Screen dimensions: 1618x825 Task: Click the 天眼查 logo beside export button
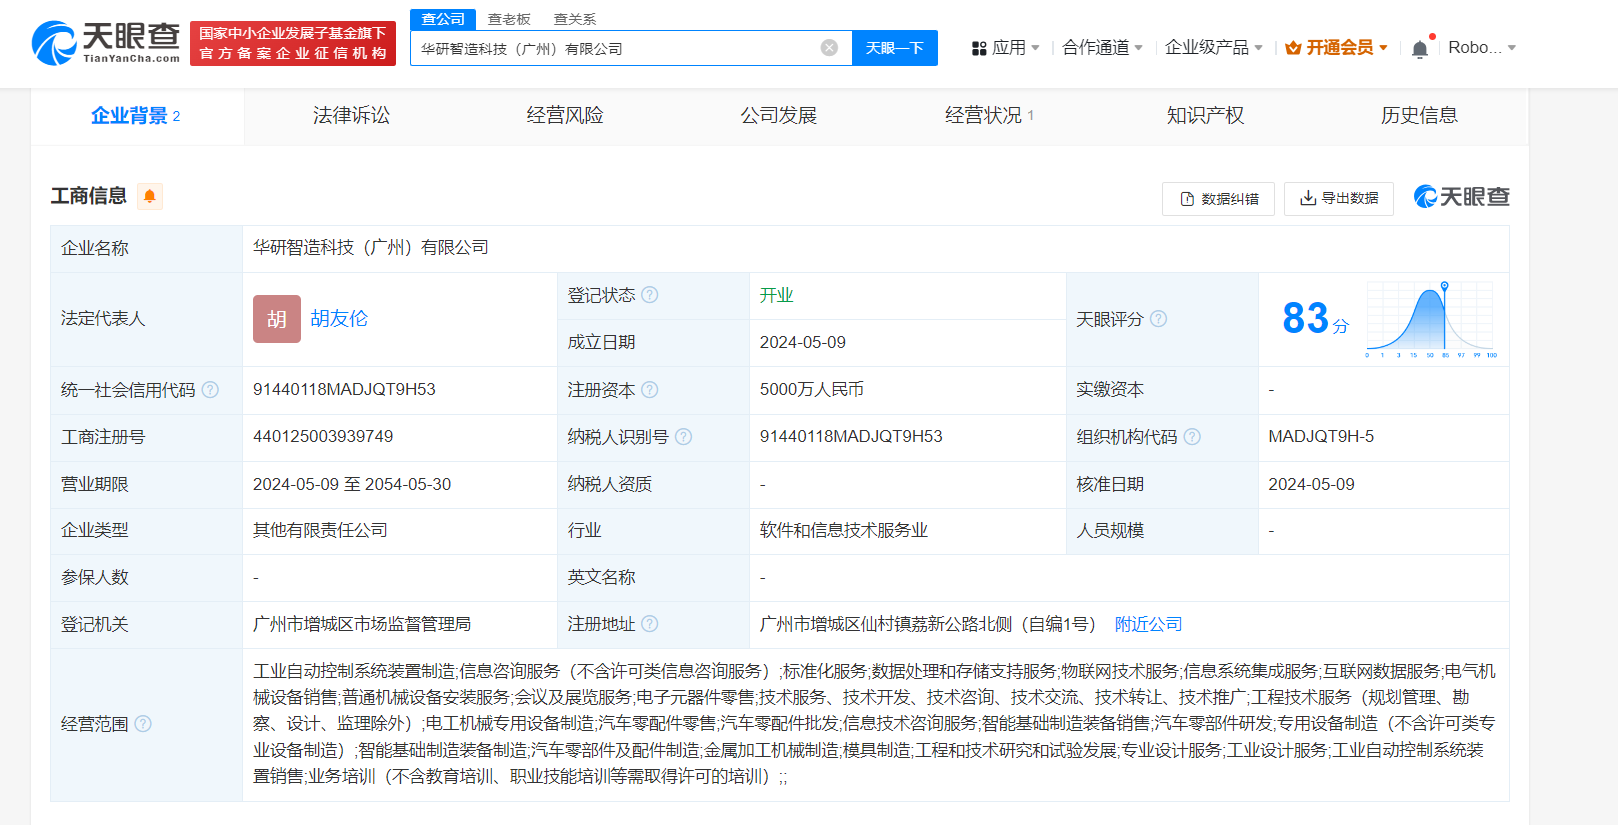pos(1461,197)
